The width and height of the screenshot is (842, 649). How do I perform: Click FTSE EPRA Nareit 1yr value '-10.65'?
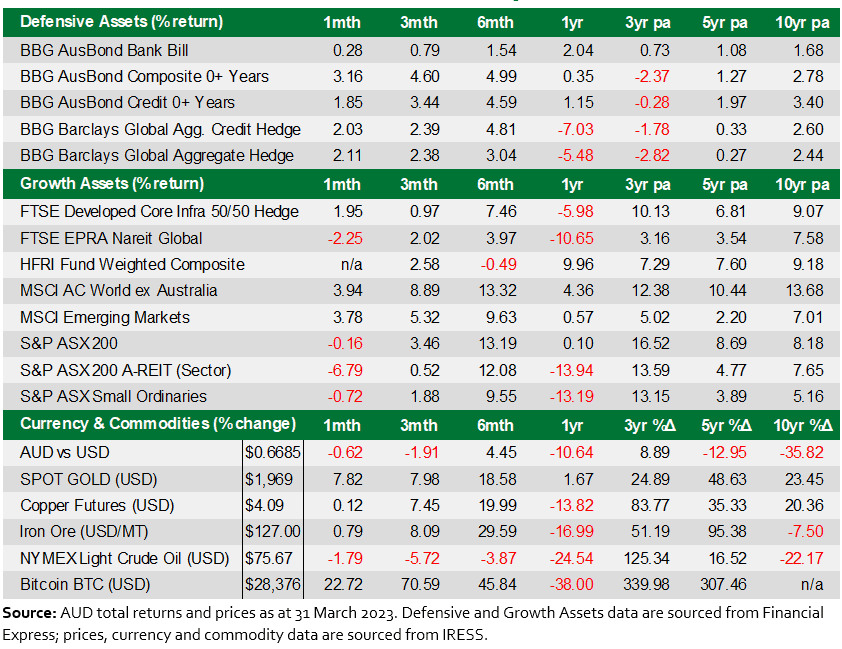coord(571,238)
